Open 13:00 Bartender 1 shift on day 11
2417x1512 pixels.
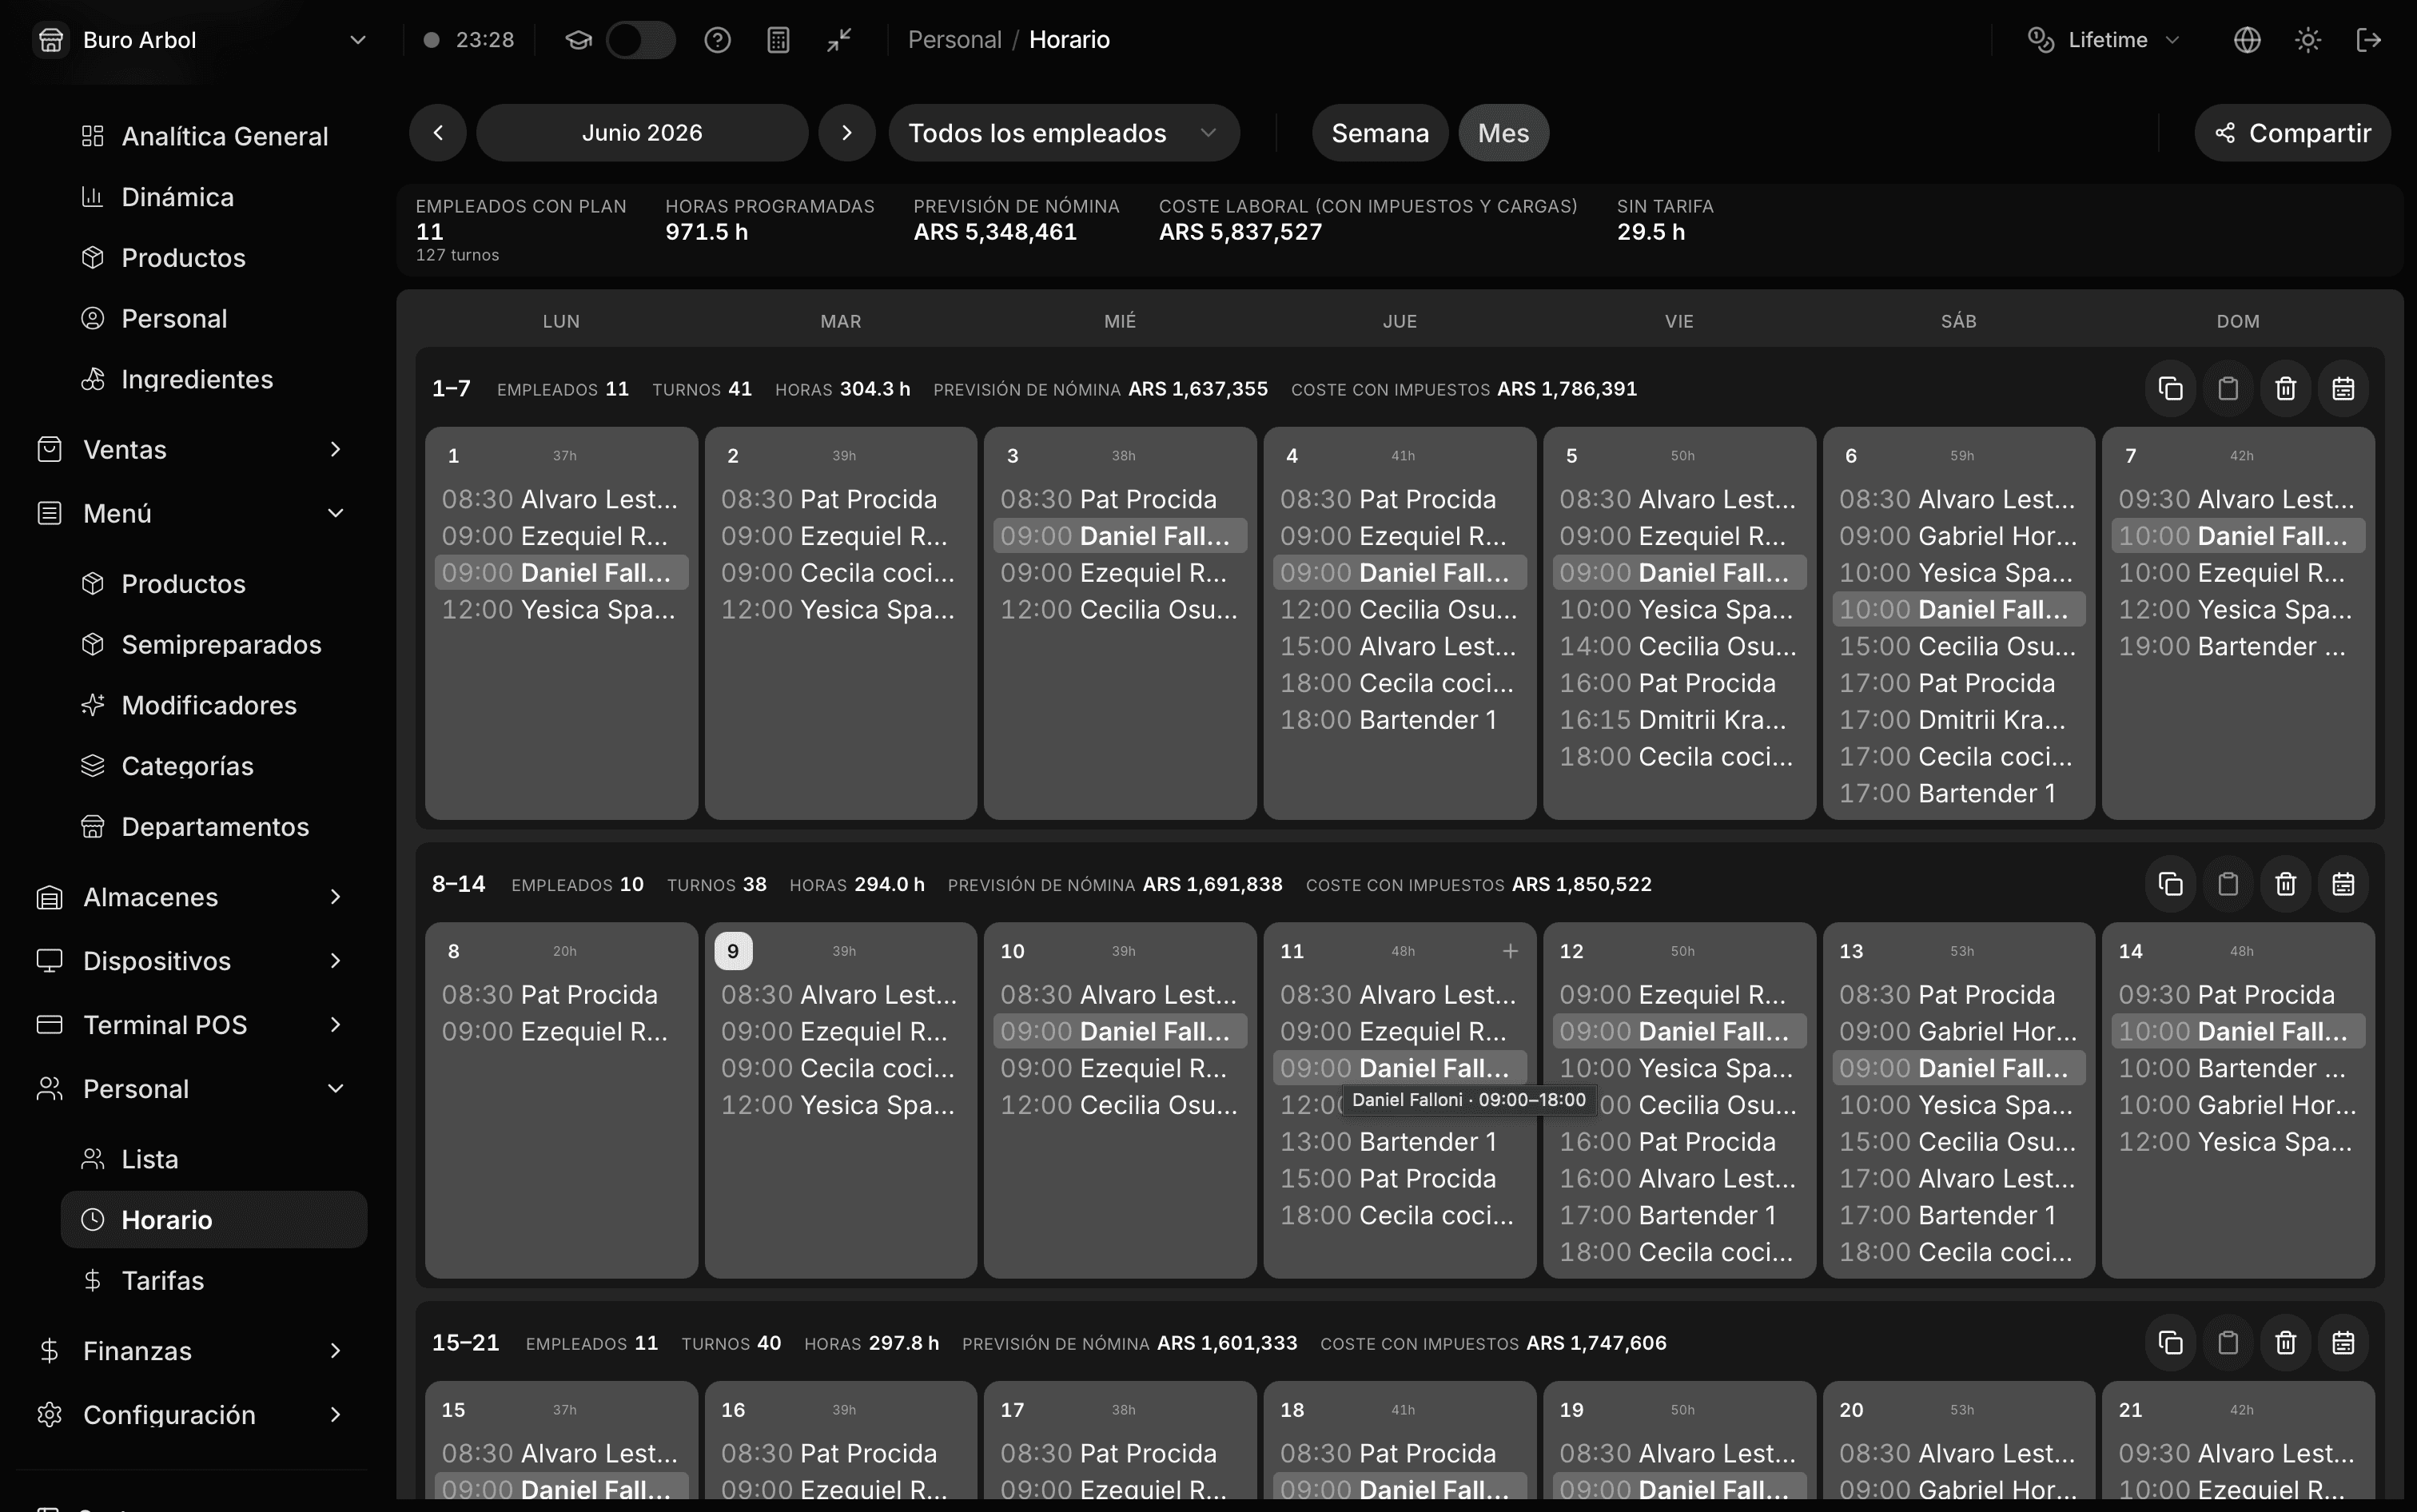(x=1399, y=1142)
